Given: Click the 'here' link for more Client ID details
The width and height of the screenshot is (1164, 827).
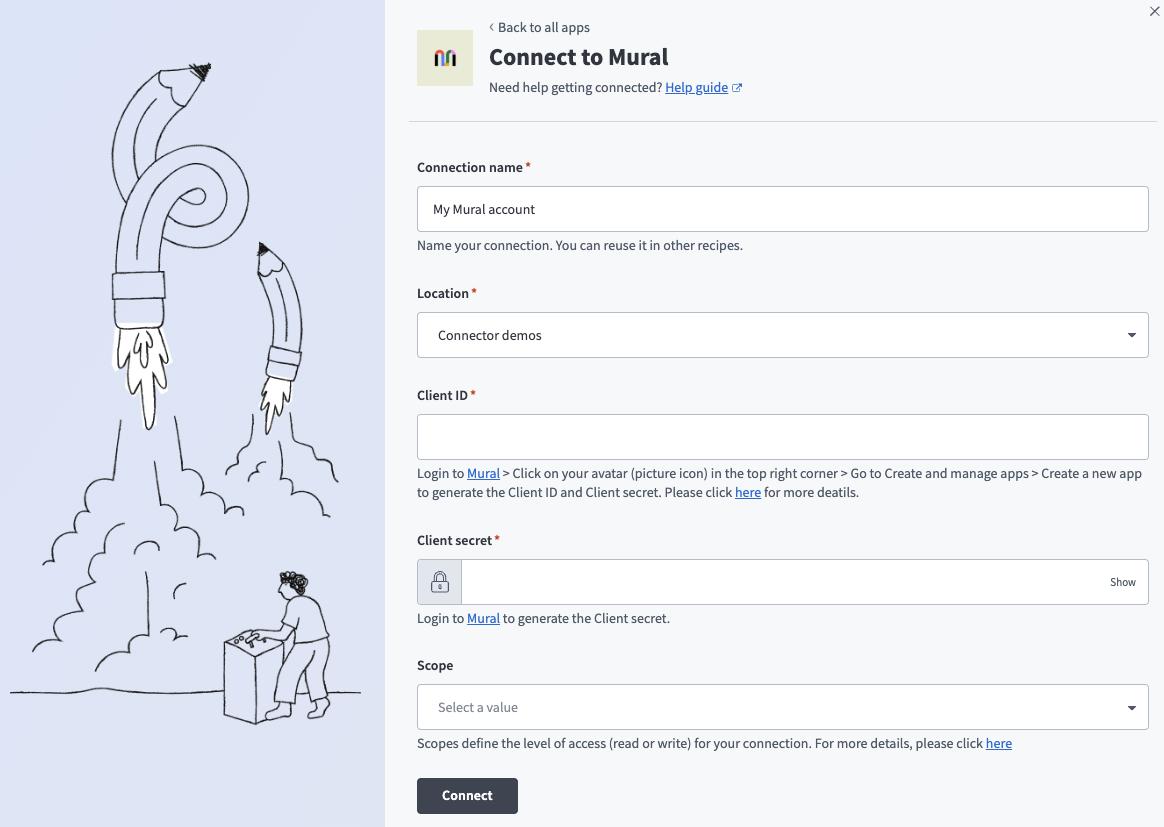Looking at the screenshot, I should tap(748, 493).
